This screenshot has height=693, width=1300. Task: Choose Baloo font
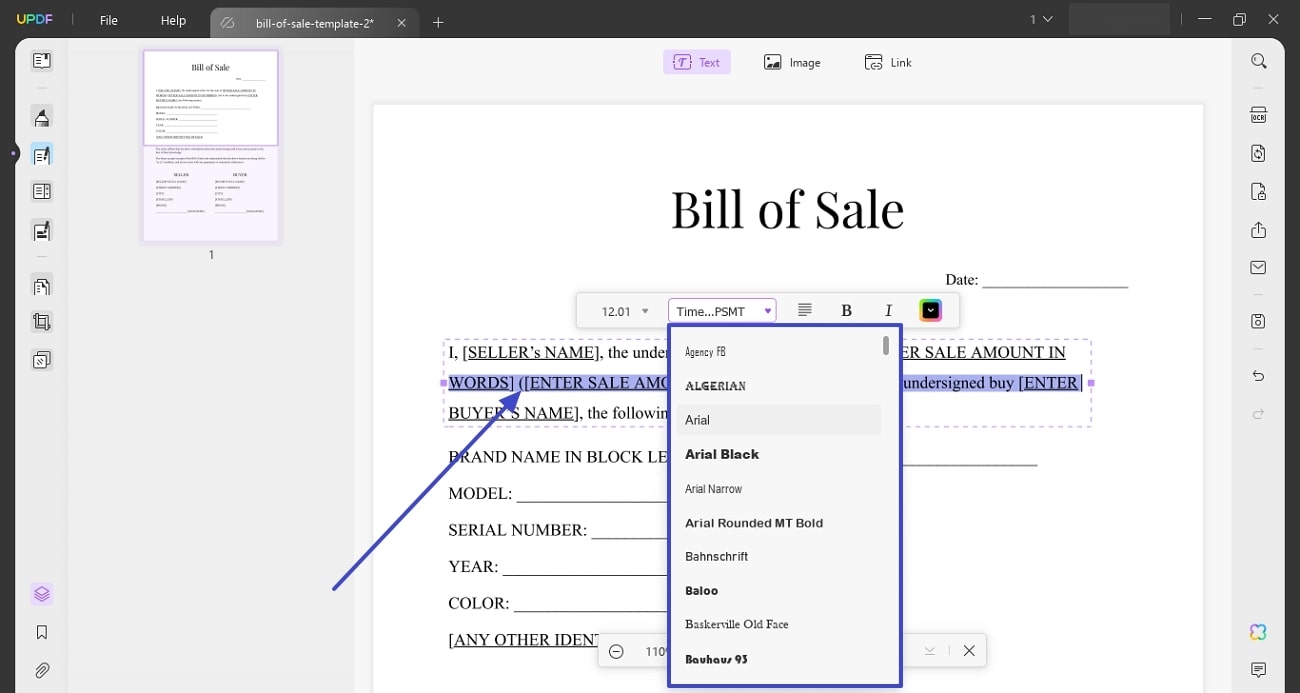pos(778,591)
